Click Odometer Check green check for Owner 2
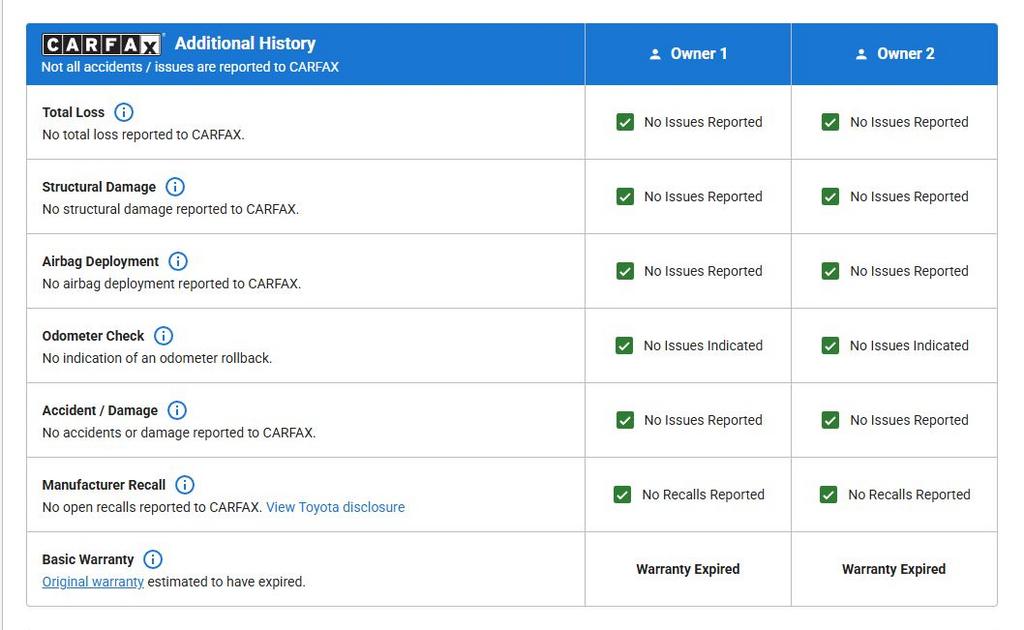This screenshot has height=630, width=1024. [x=831, y=345]
